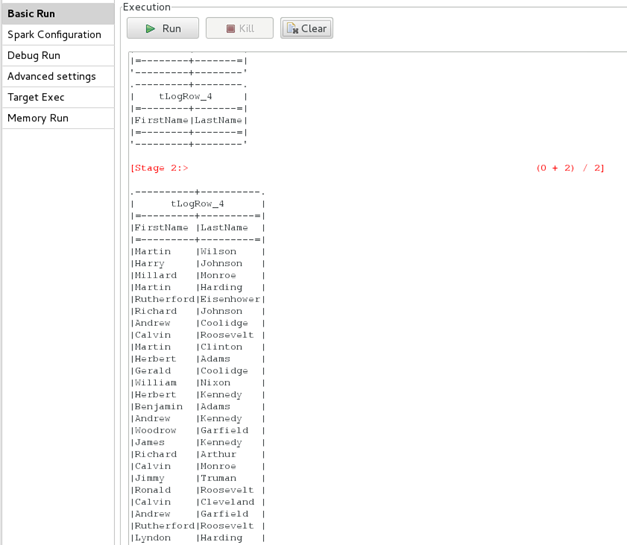Image resolution: width=627 pixels, height=545 pixels.
Task: Select the Jimmy Truman output row
Action: [x=196, y=478]
